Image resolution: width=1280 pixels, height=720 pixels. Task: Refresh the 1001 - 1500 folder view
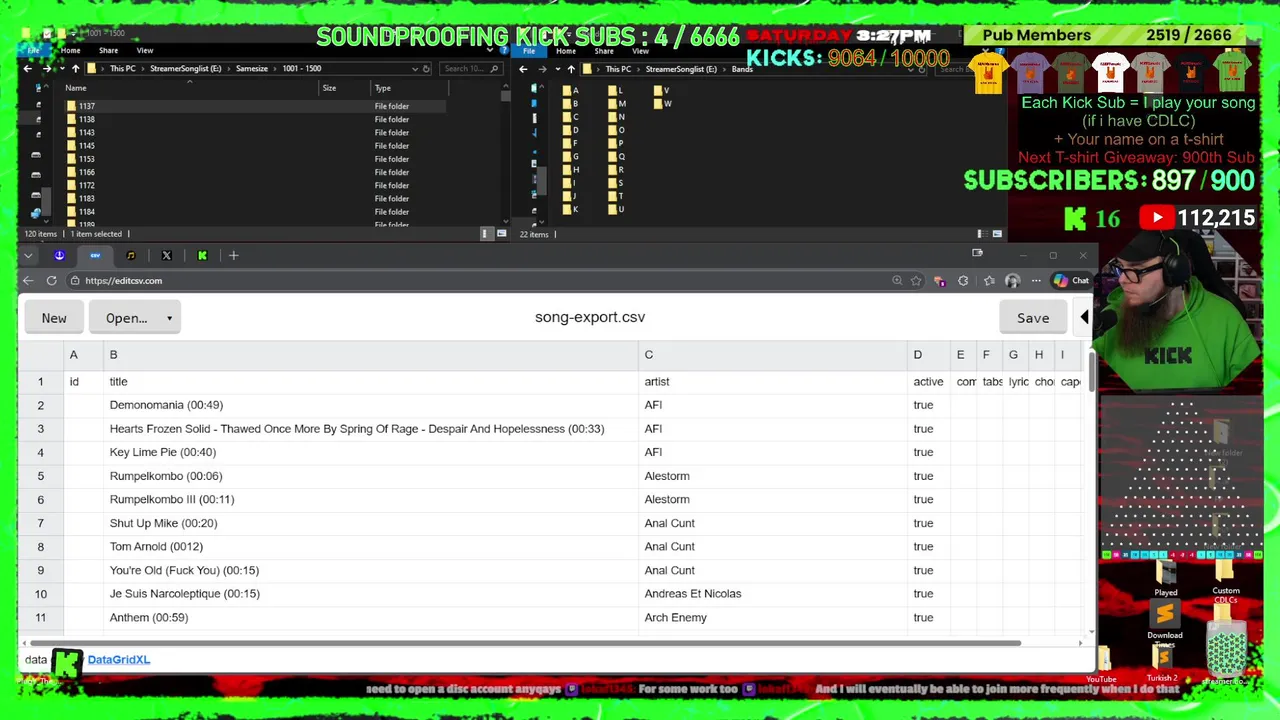tap(426, 69)
